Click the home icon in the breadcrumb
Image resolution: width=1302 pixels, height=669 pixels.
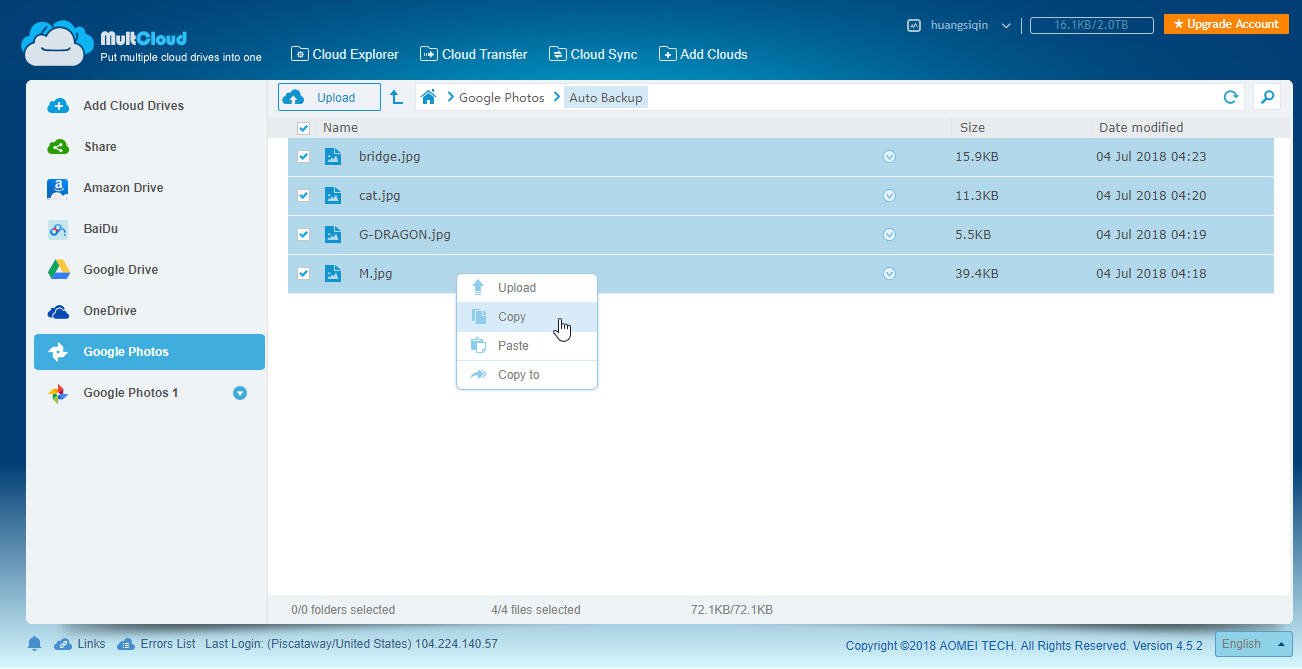tap(428, 97)
